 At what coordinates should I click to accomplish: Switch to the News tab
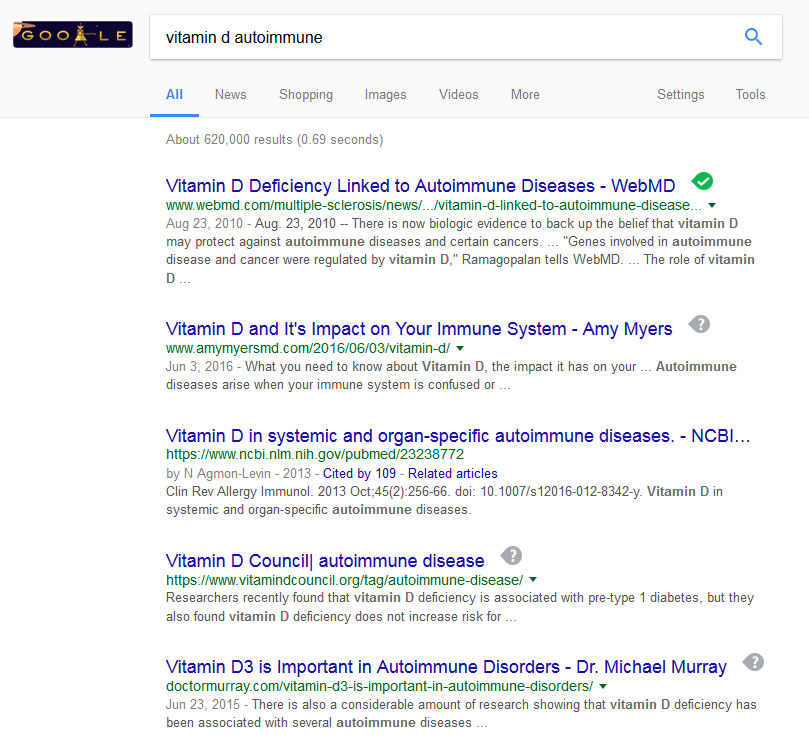231,94
